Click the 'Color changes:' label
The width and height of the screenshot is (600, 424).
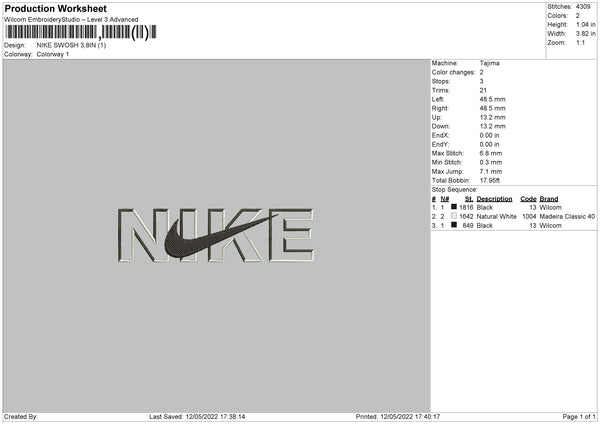[x=453, y=72]
